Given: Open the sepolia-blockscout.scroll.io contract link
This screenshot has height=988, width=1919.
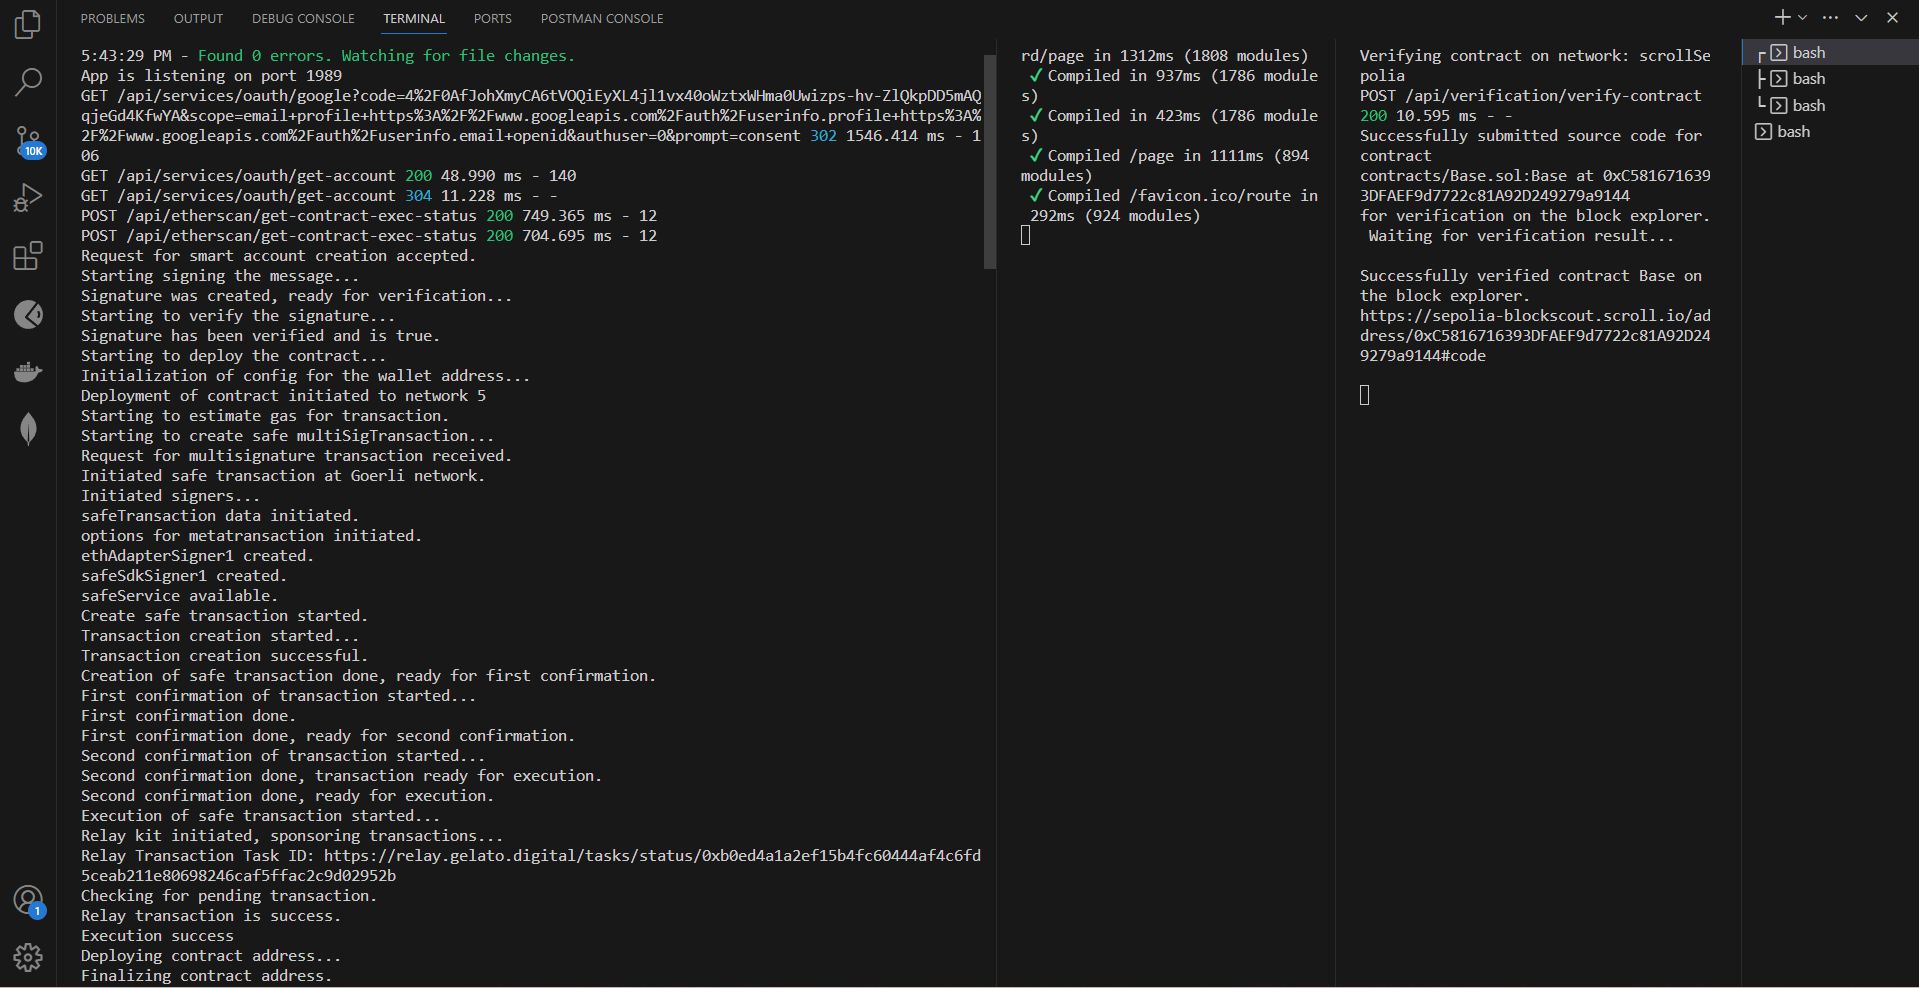Looking at the screenshot, I should coord(1535,336).
